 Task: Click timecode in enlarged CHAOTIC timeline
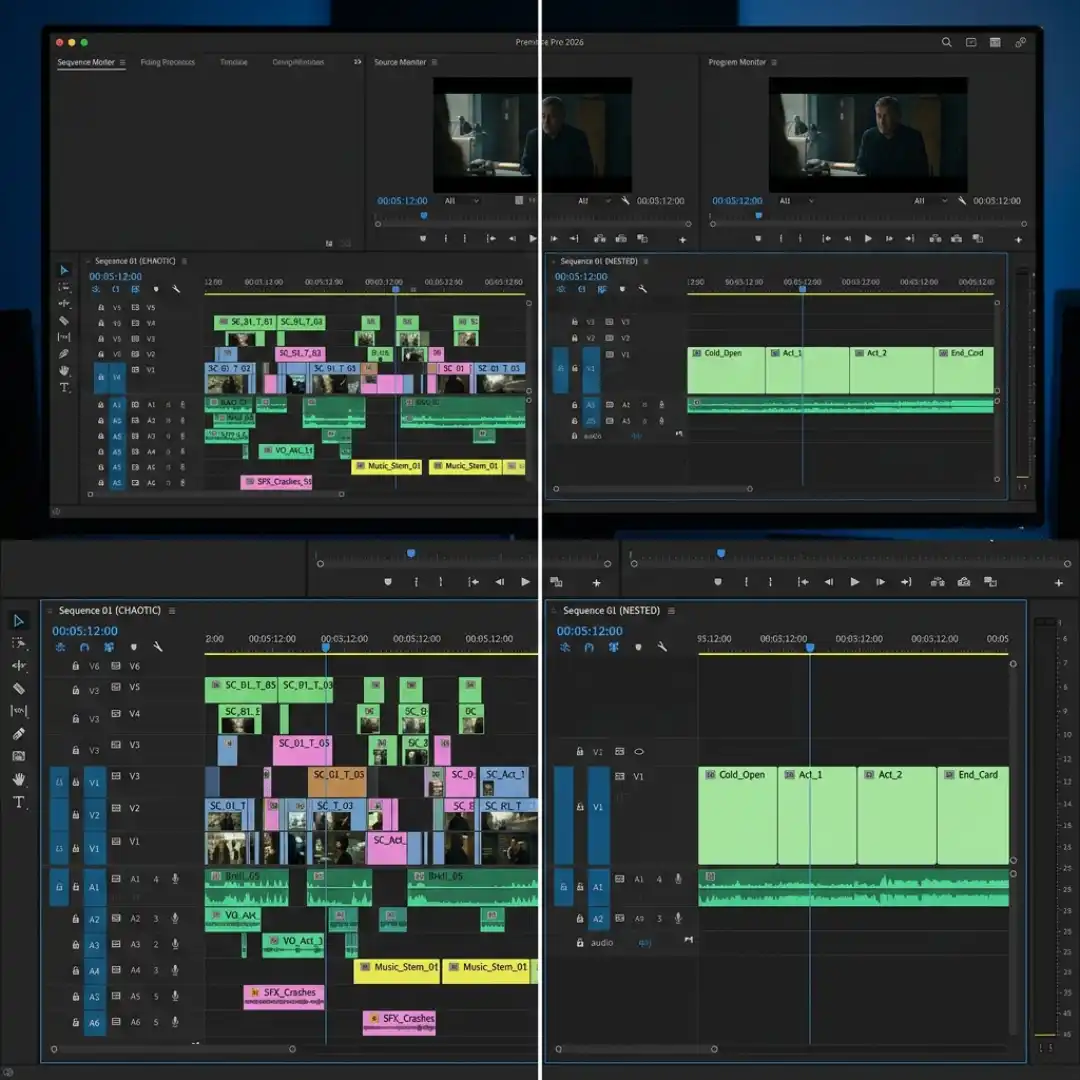tap(85, 631)
